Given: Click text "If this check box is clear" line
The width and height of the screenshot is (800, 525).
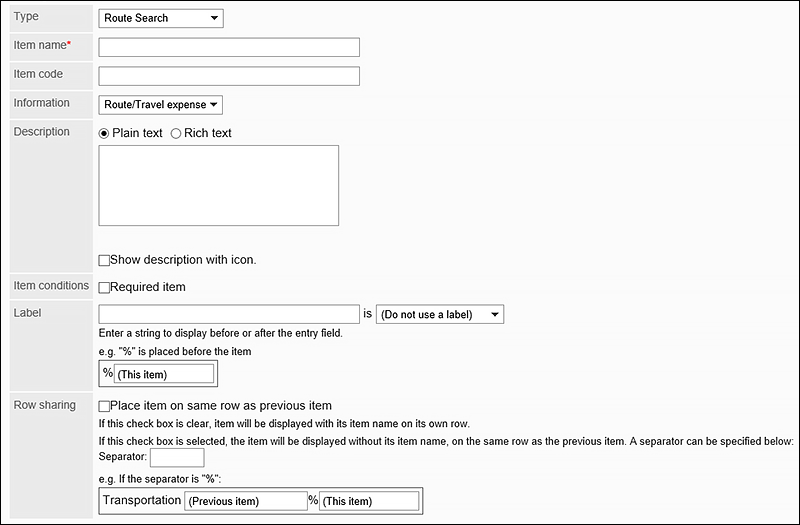Looking at the screenshot, I should click(284, 423).
